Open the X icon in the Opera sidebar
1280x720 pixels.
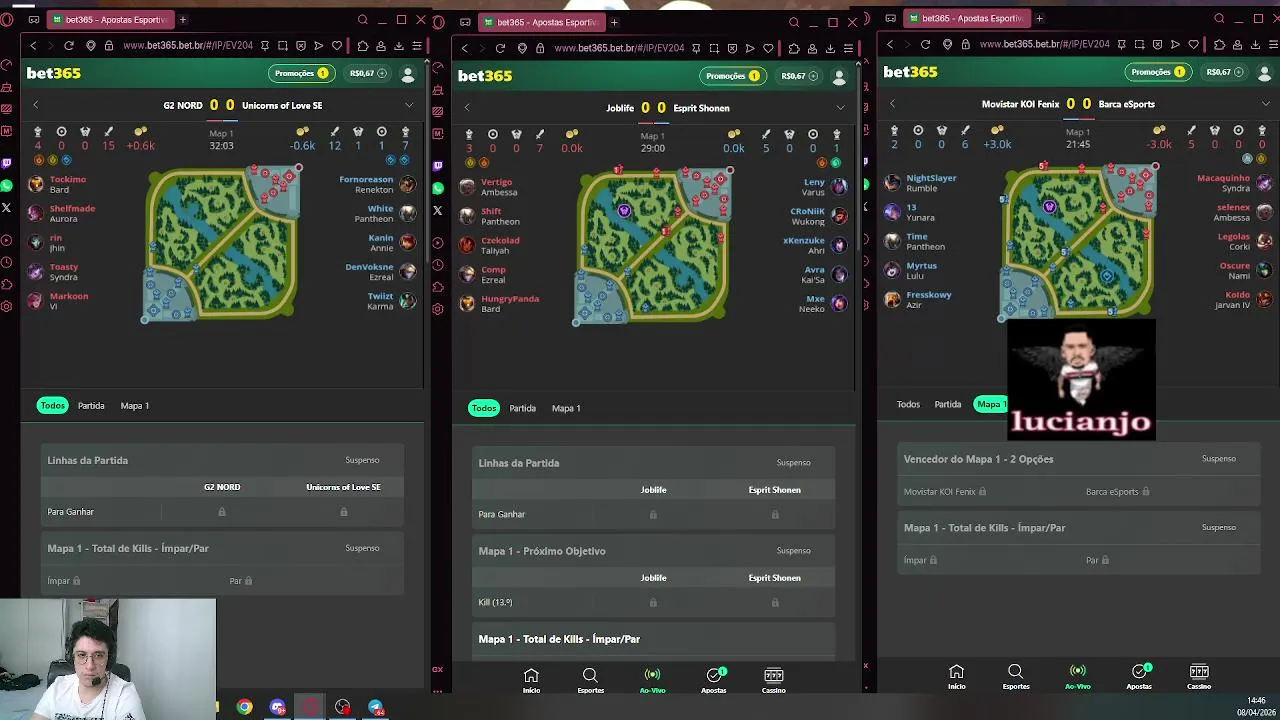point(6,208)
